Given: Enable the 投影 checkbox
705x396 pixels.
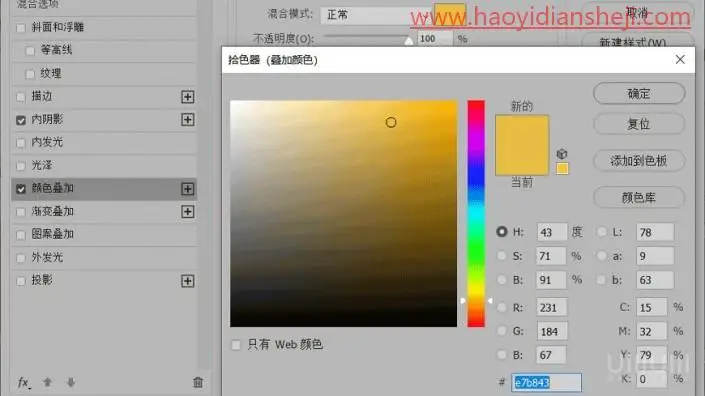Looking at the screenshot, I should tap(21, 281).
